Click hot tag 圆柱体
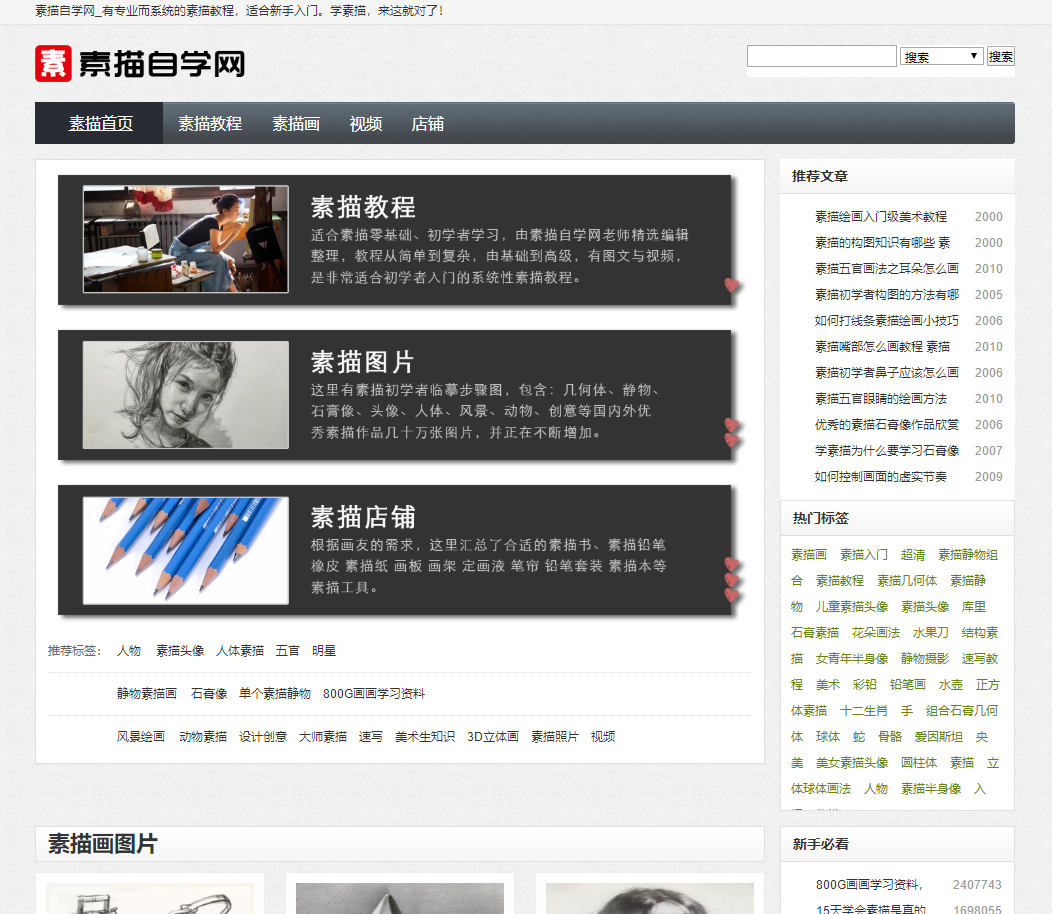This screenshot has width=1052, height=914. 919,763
